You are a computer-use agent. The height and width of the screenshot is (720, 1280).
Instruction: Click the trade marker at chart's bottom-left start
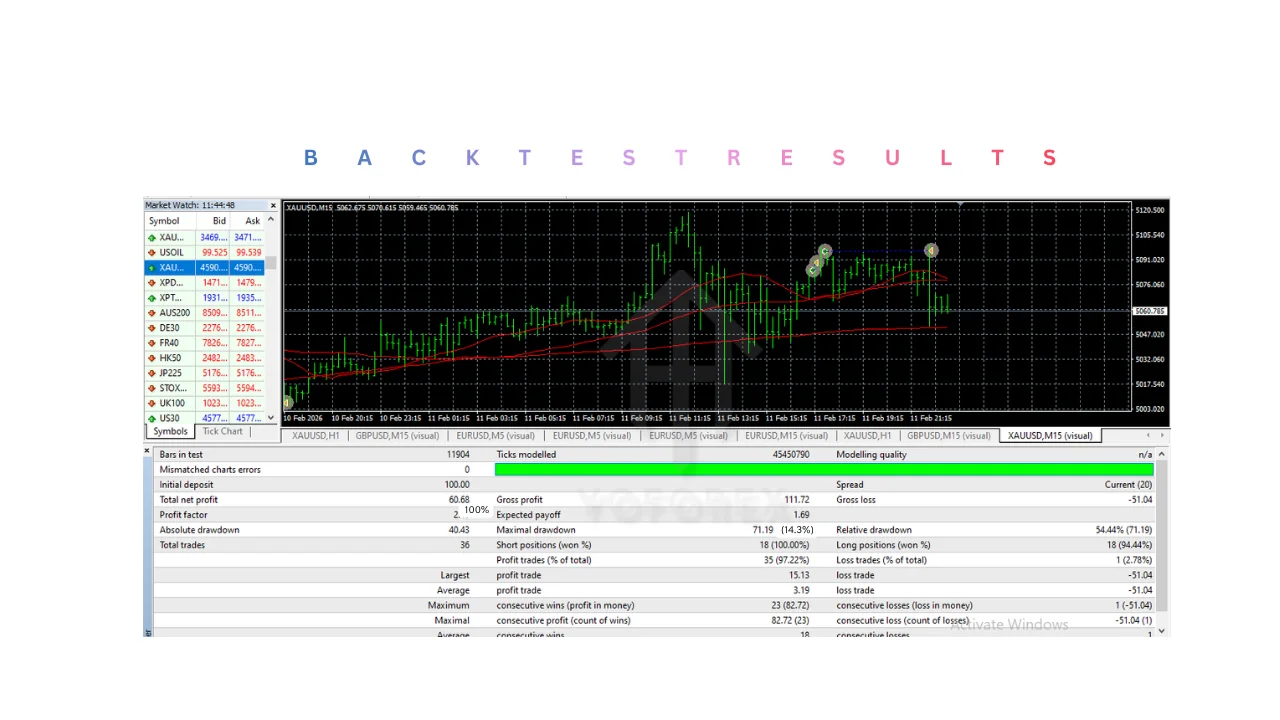tap(288, 403)
